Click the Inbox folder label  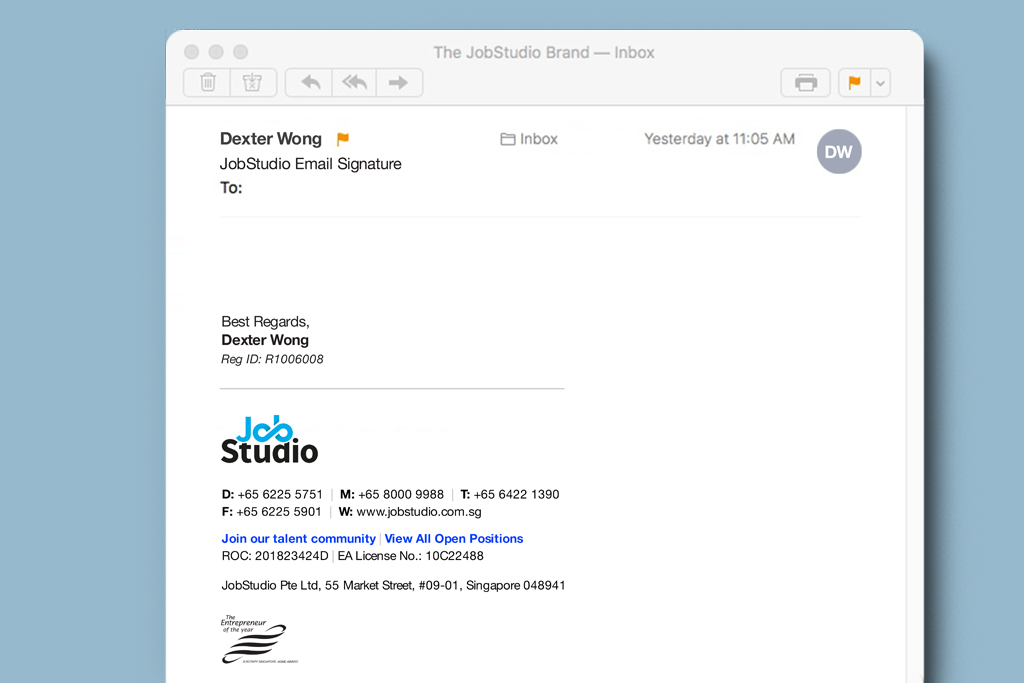pos(529,139)
